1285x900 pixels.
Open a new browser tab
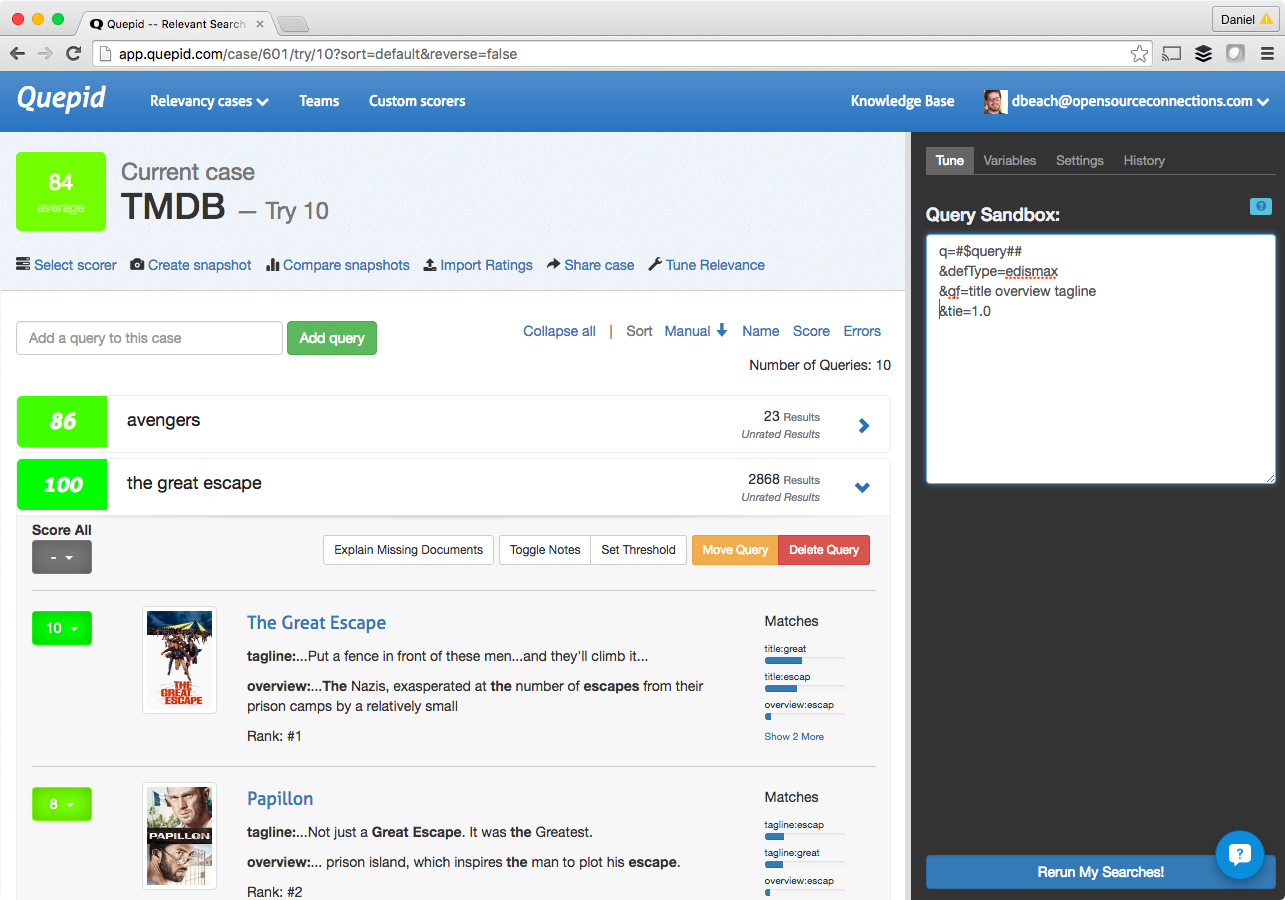292,23
